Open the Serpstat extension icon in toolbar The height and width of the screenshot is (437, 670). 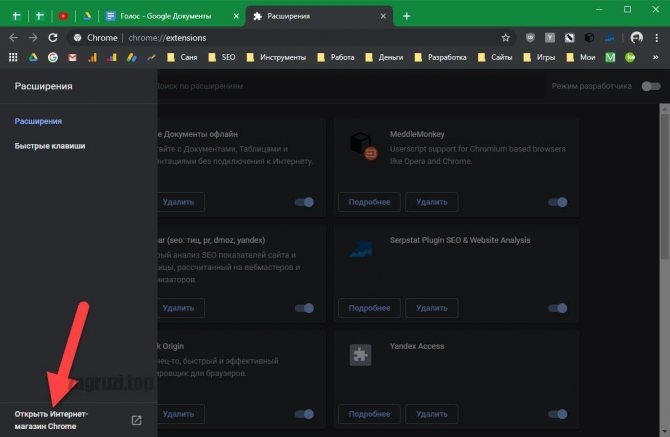click(609, 38)
